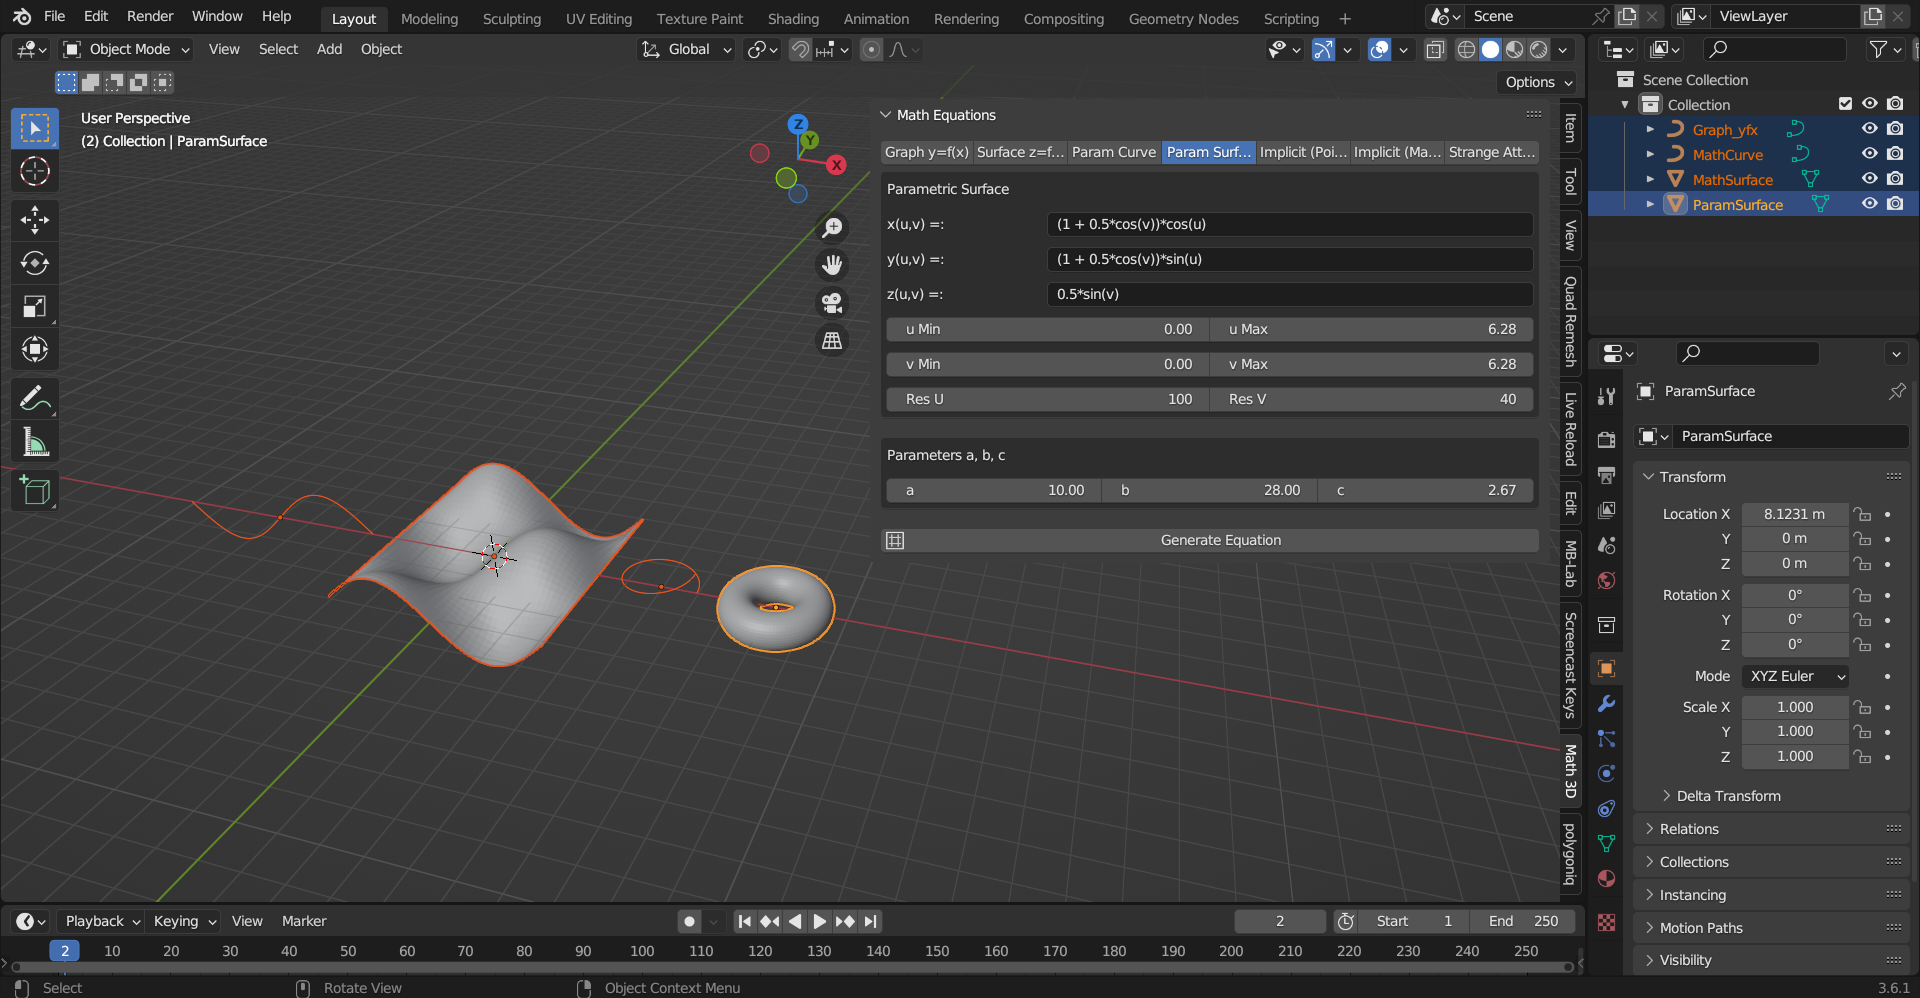Open the Options menu in viewport header
The image size is (1920, 998).
1536,82
